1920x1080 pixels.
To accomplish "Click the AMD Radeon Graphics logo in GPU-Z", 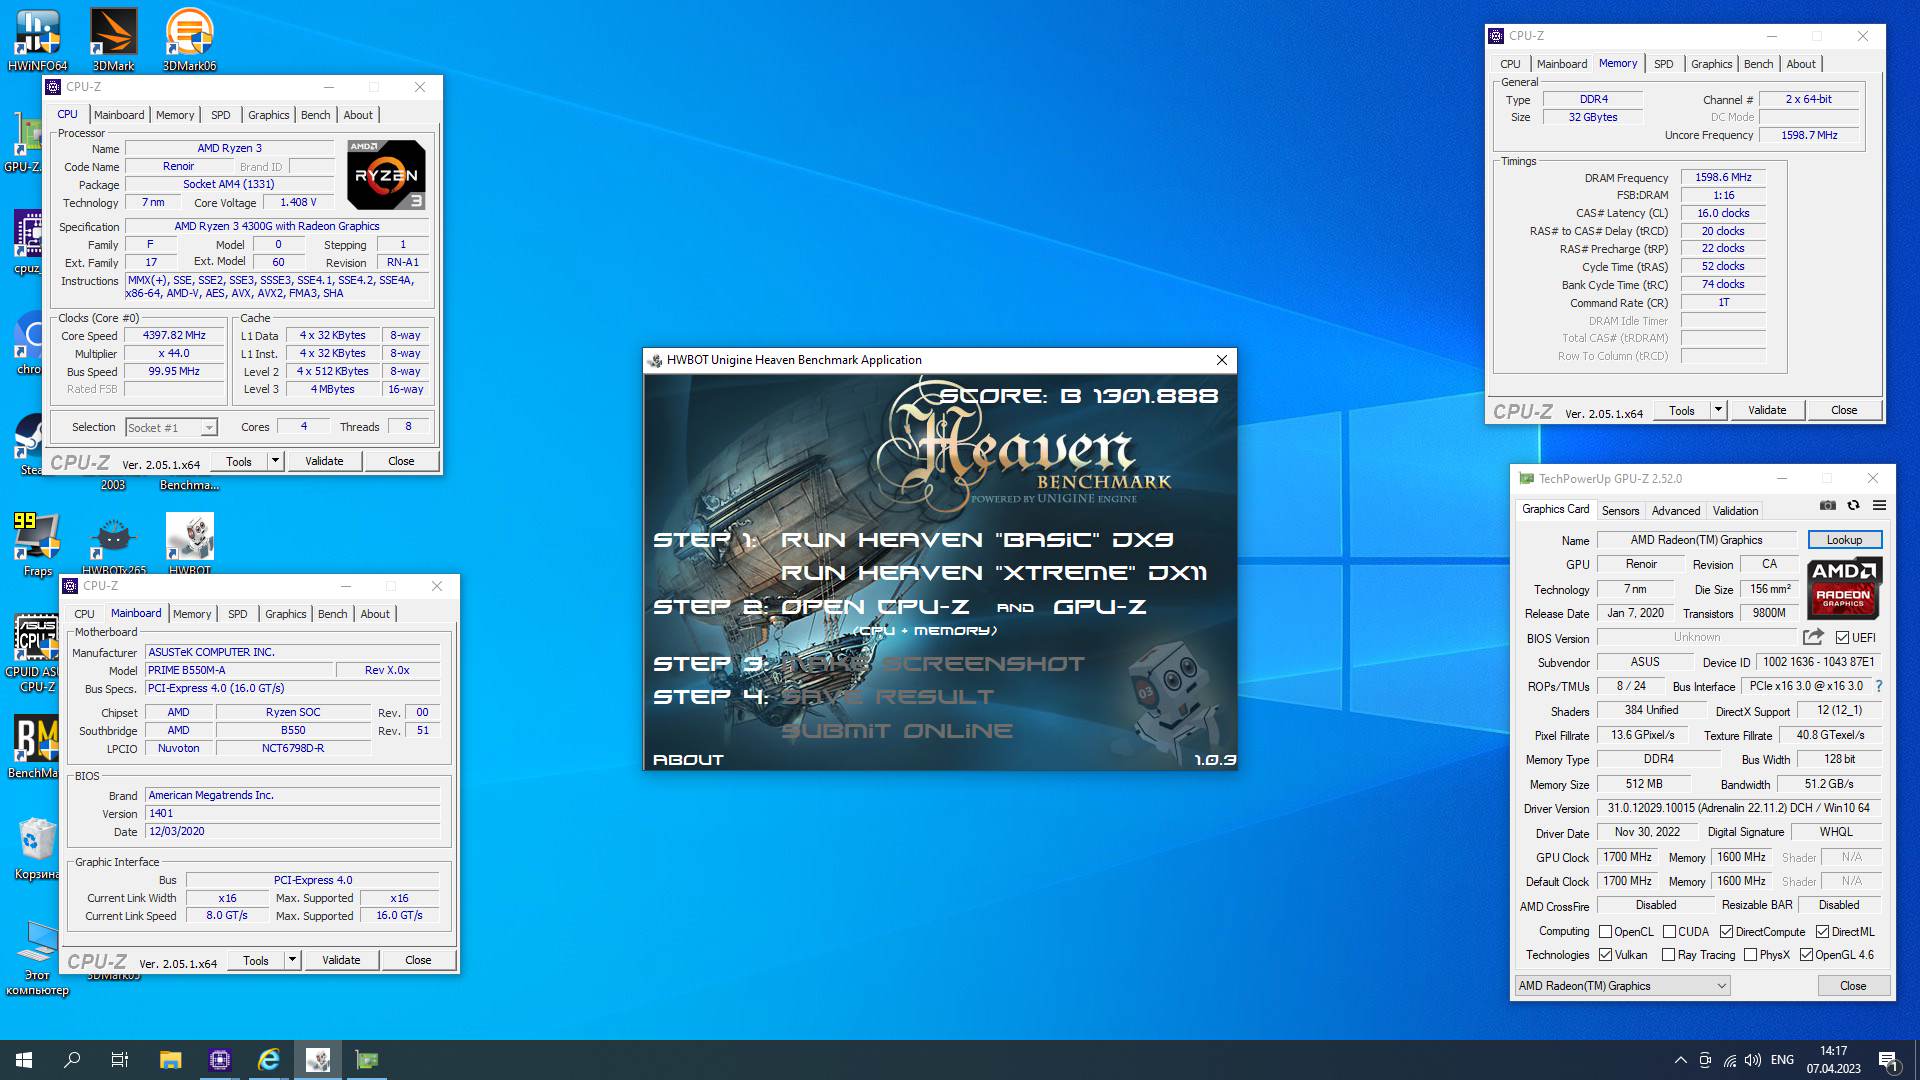I will tap(1844, 590).
